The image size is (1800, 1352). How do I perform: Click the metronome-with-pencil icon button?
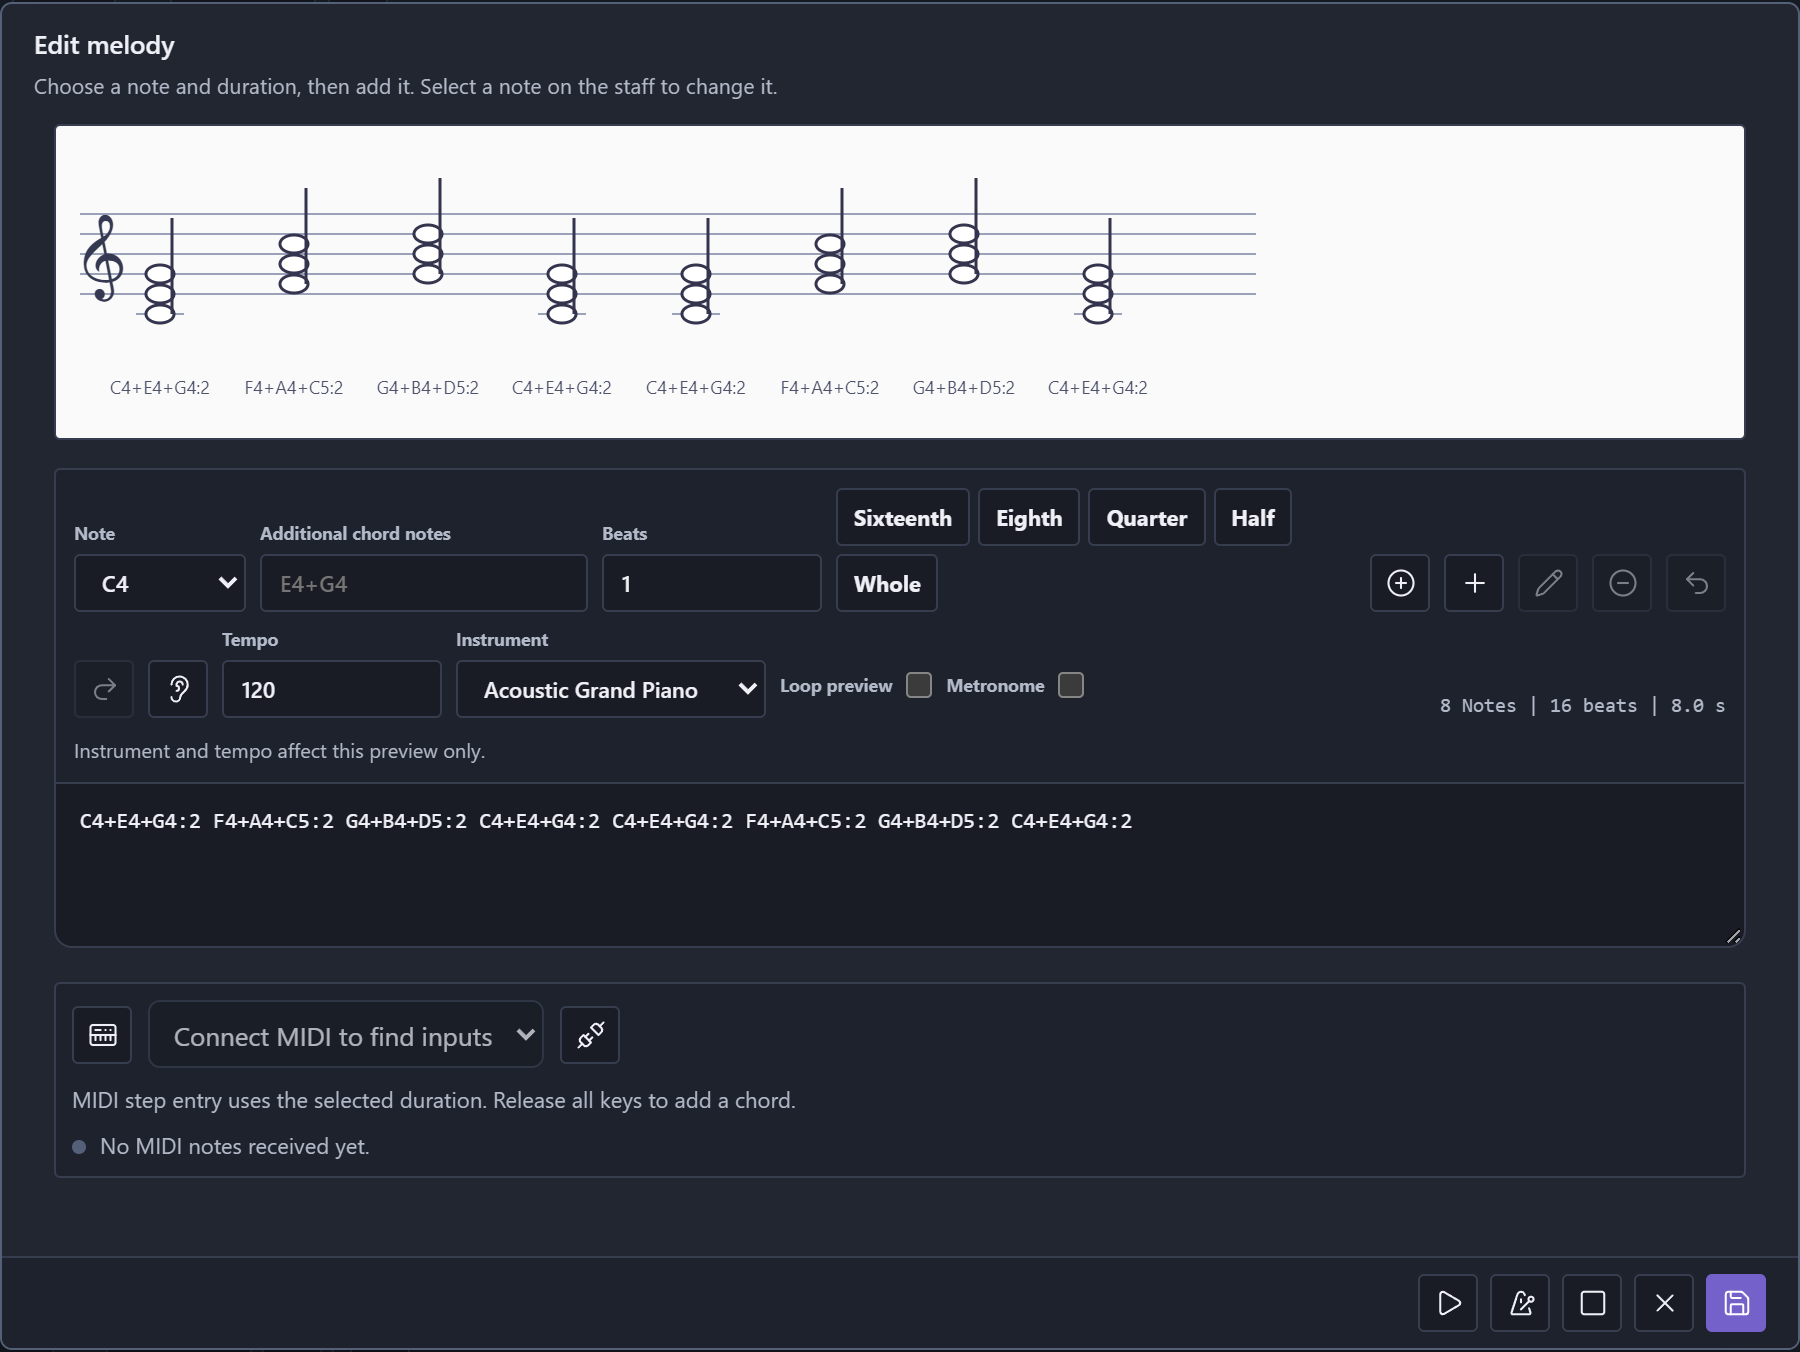[1520, 1303]
